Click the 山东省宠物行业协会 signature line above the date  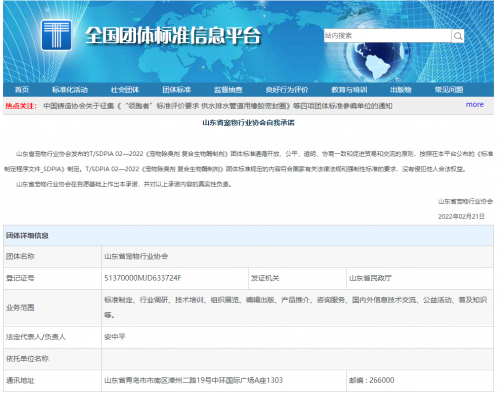(465, 201)
